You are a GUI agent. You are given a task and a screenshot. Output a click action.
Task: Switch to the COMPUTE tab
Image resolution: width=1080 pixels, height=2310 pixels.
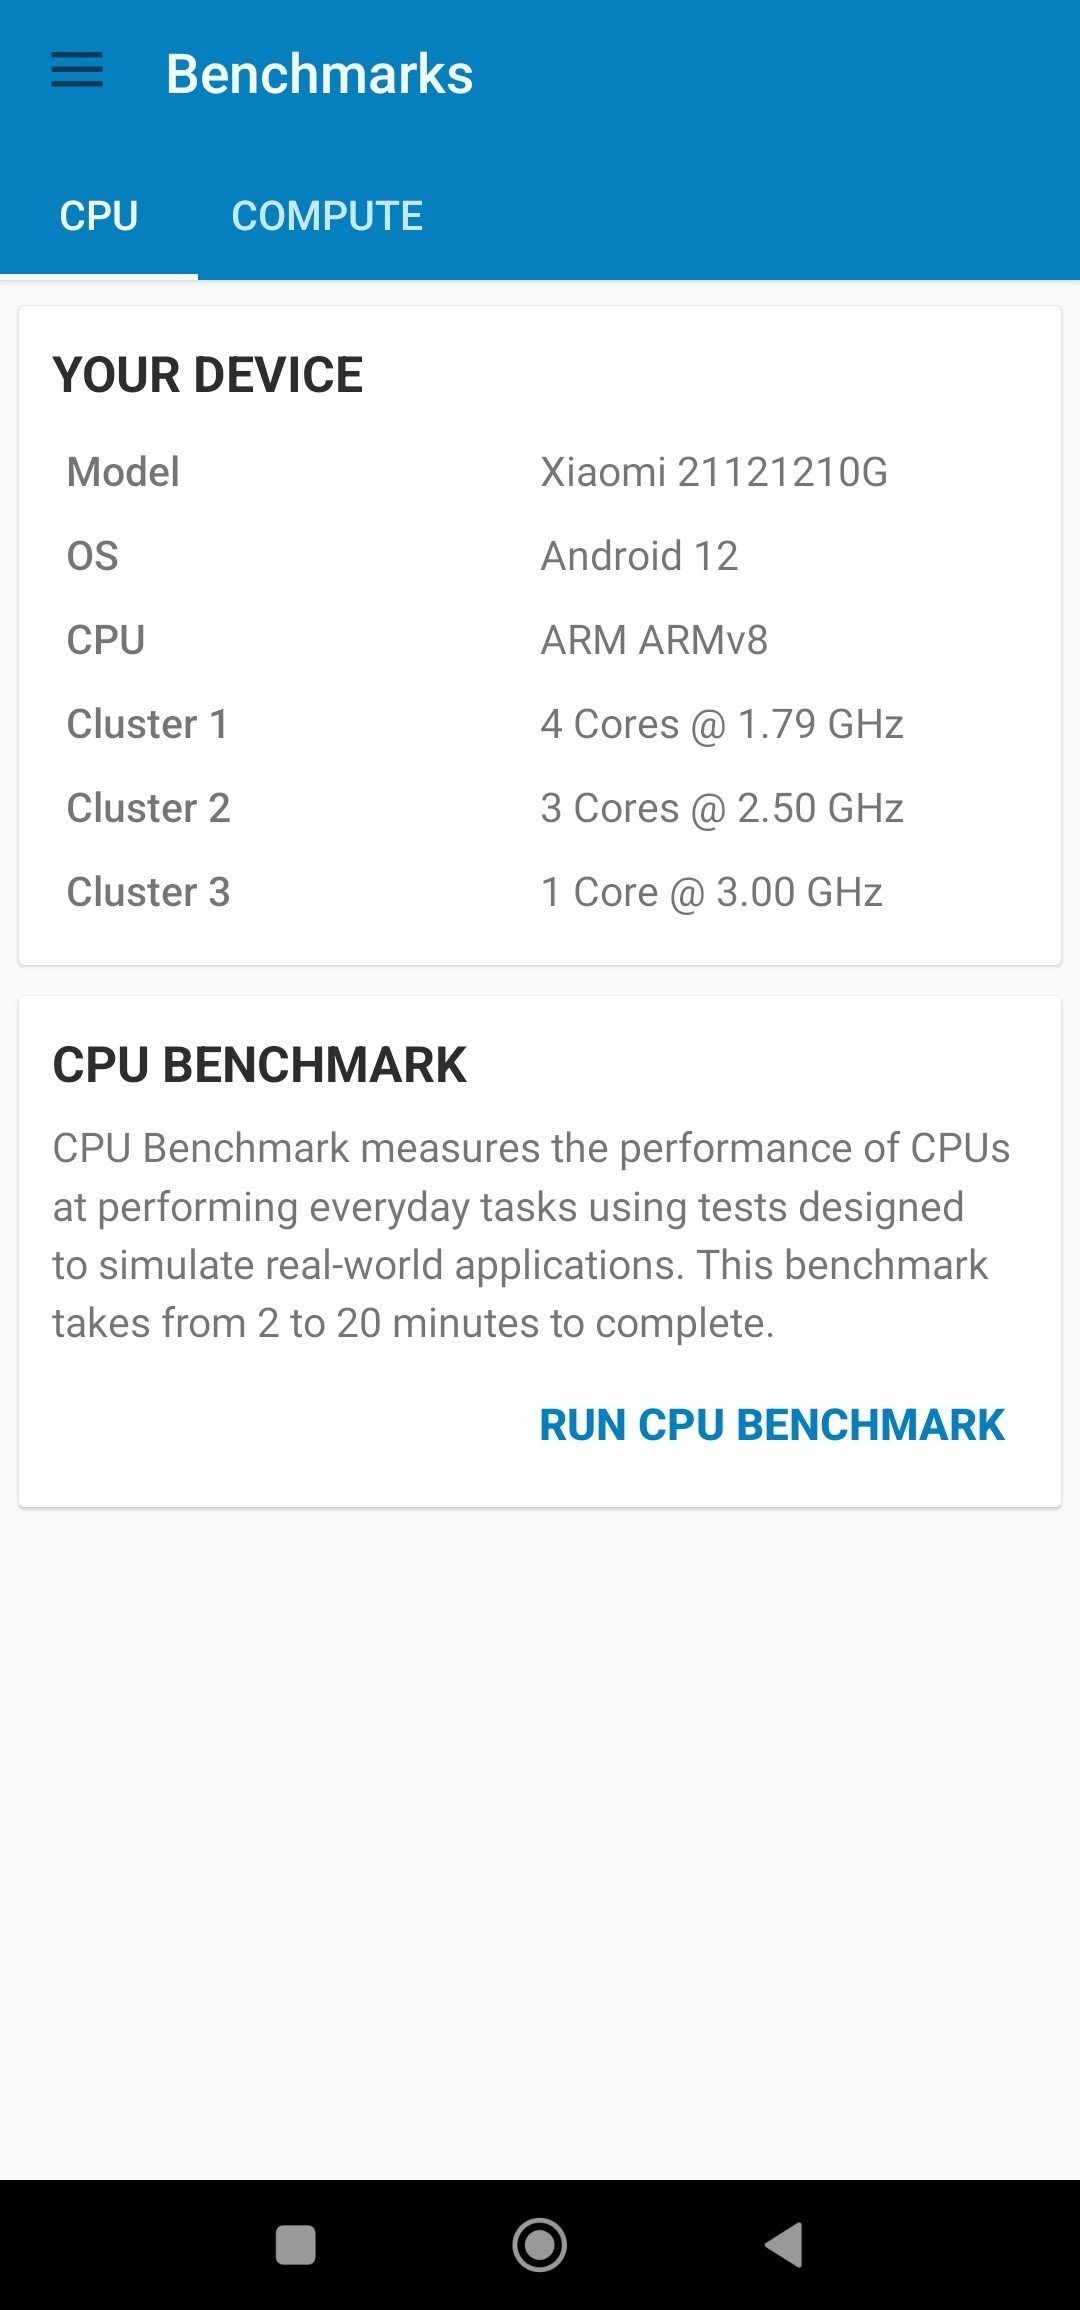pyautogui.click(x=327, y=216)
